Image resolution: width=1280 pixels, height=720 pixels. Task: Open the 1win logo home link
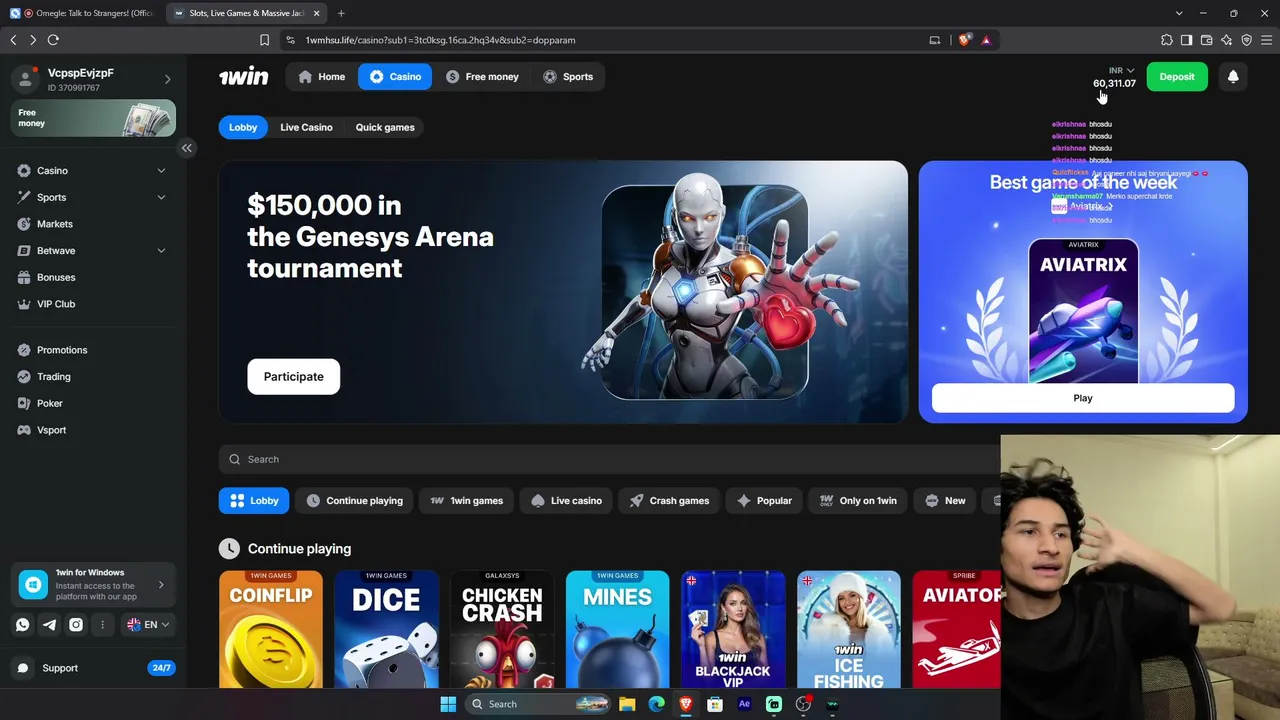point(243,77)
